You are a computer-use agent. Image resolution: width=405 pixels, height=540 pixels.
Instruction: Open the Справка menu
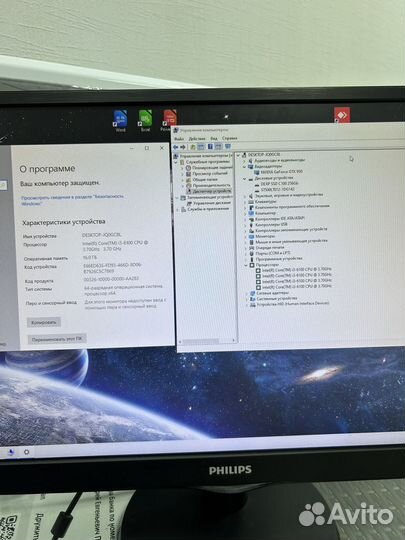click(230, 138)
